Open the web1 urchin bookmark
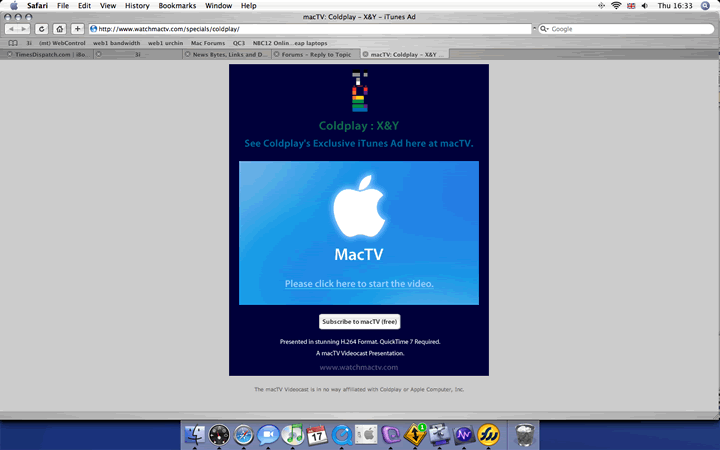720x450 pixels. 165,43
